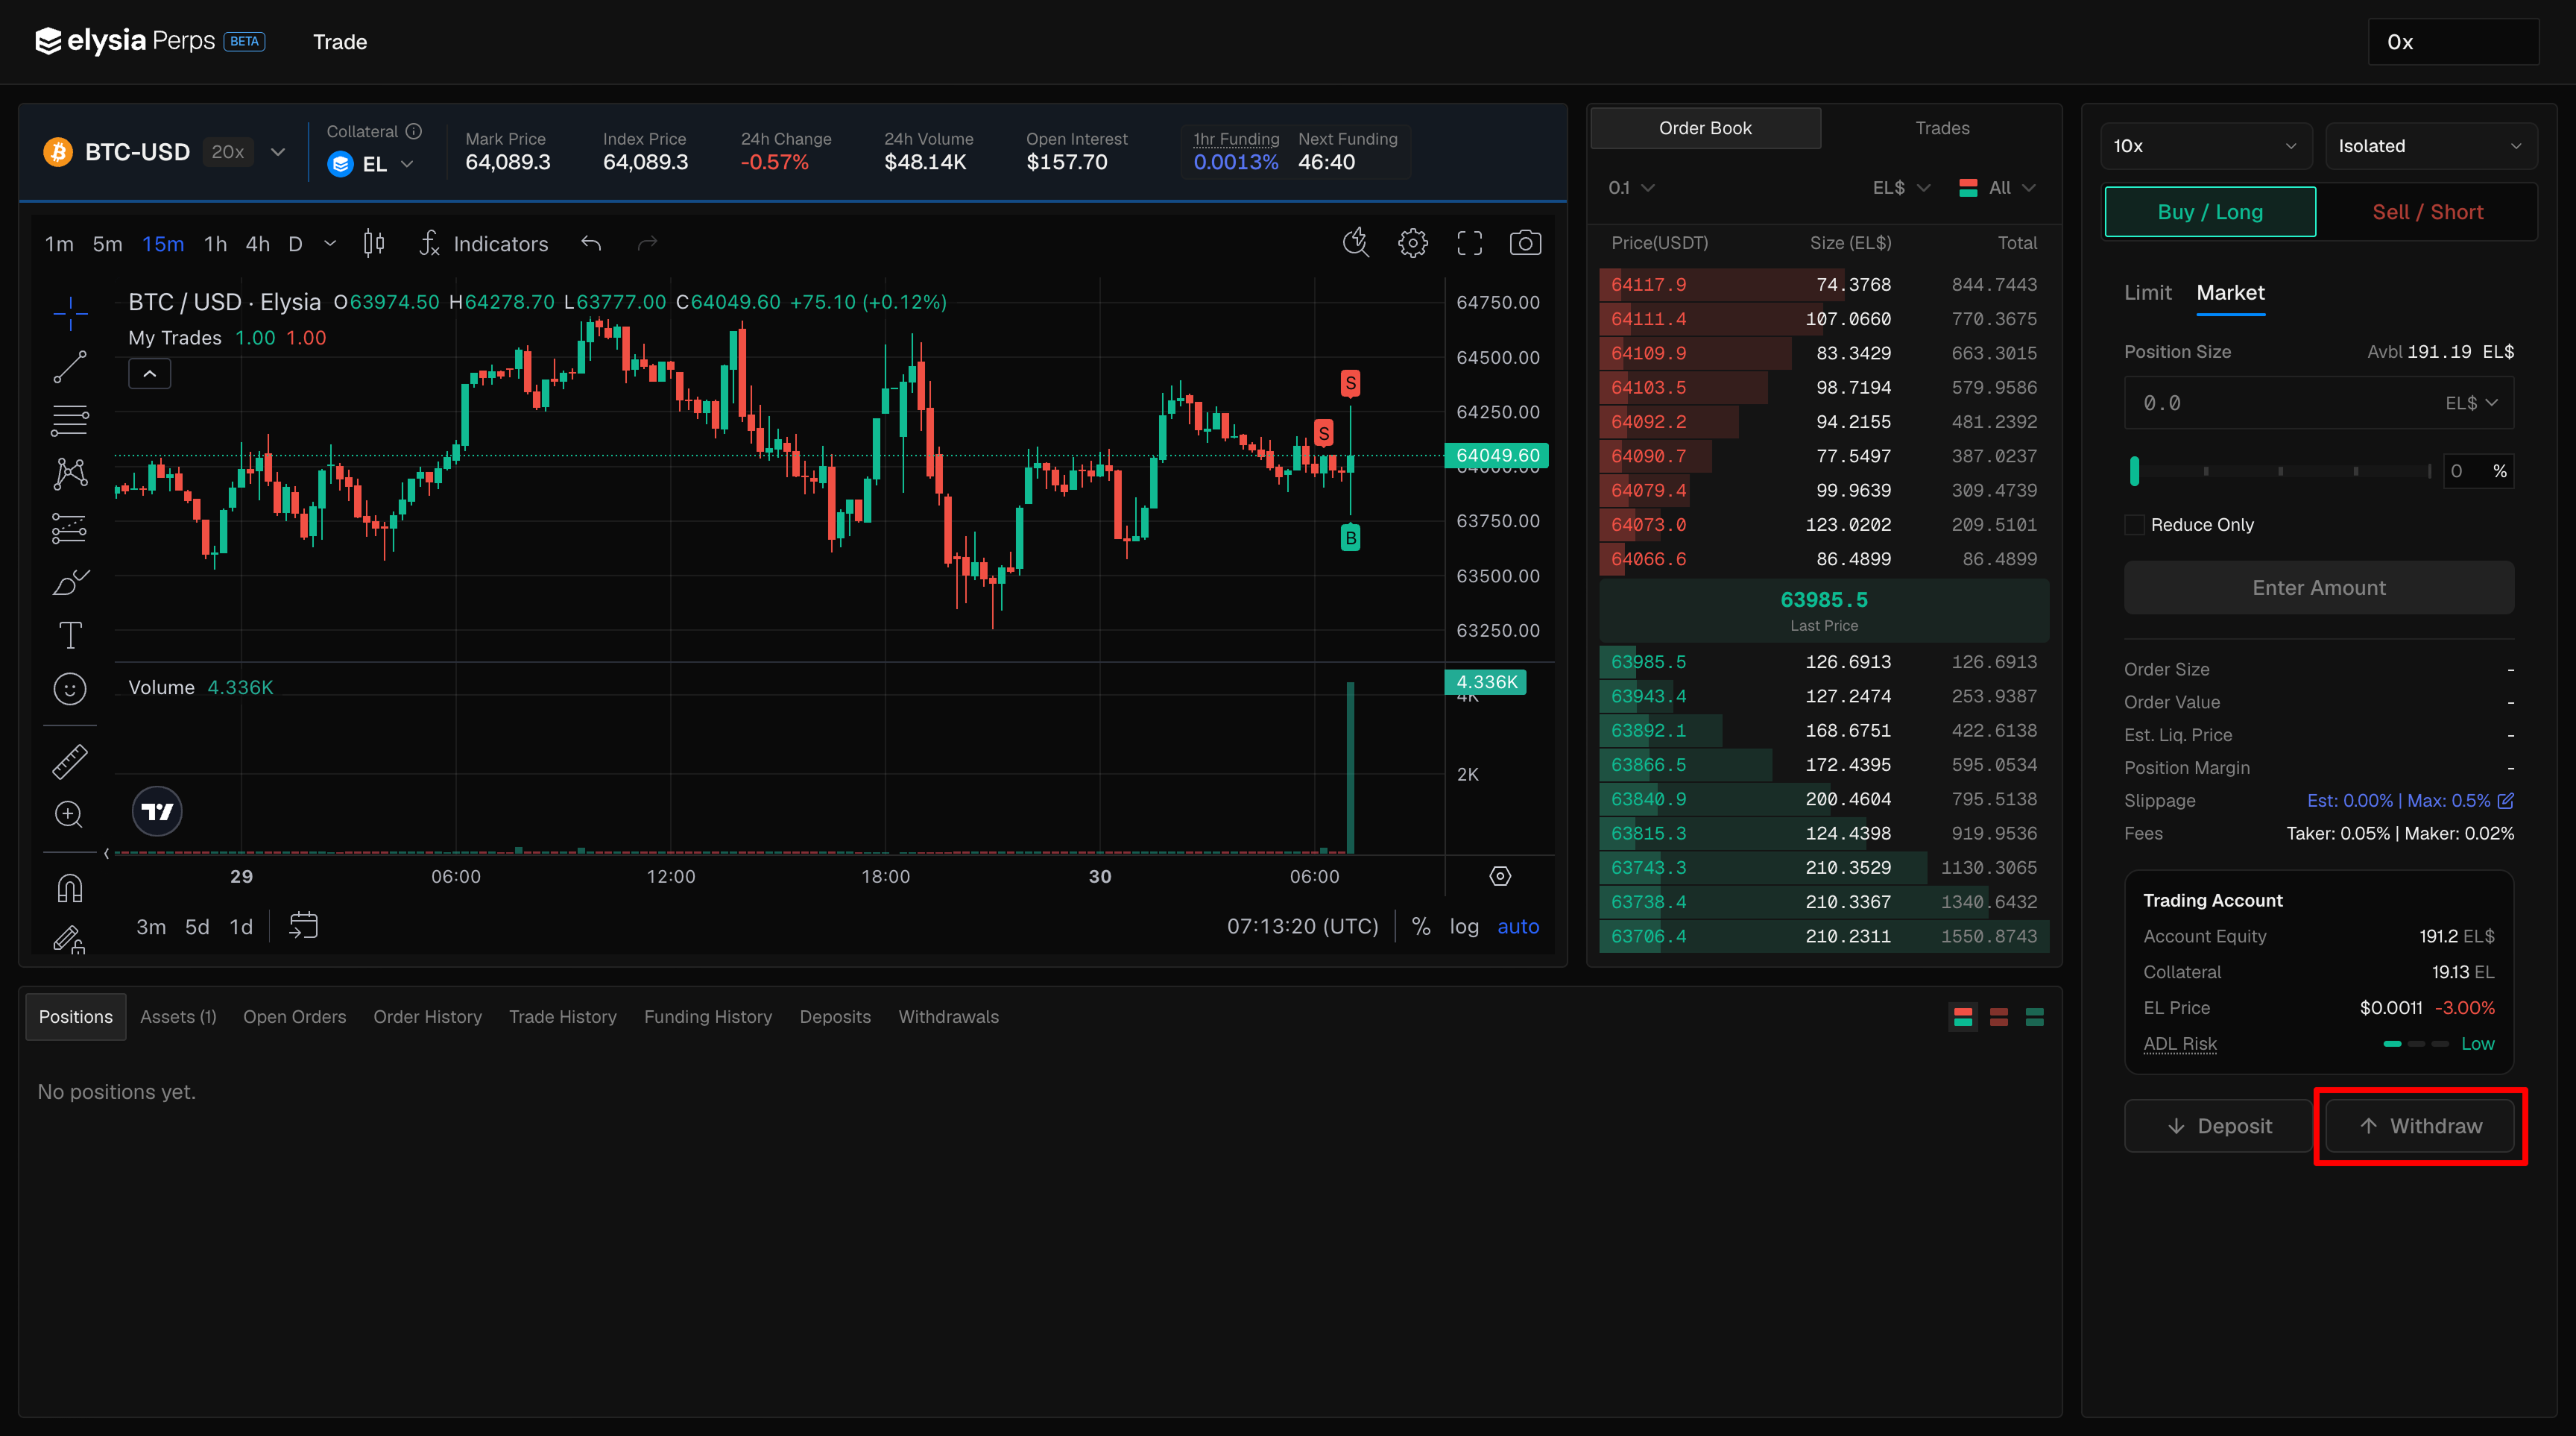Viewport: 2576px width, 1436px height.
Task: Open the Fibonacci retracement tool
Action: coord(70,420)
